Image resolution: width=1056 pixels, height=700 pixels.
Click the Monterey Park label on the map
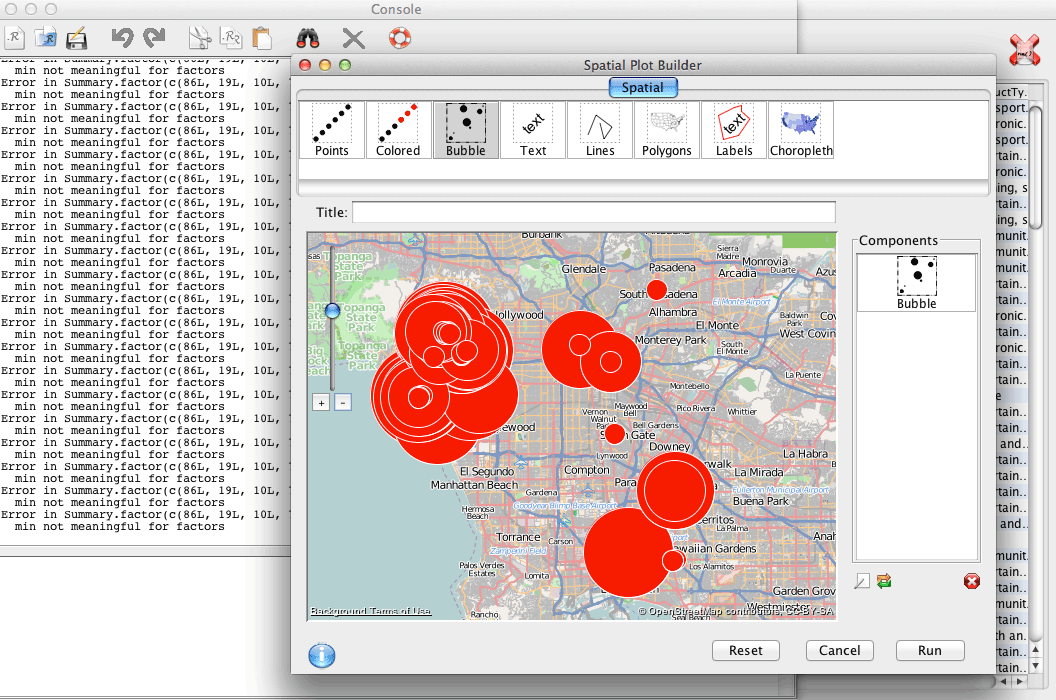(x=671, y=340)
